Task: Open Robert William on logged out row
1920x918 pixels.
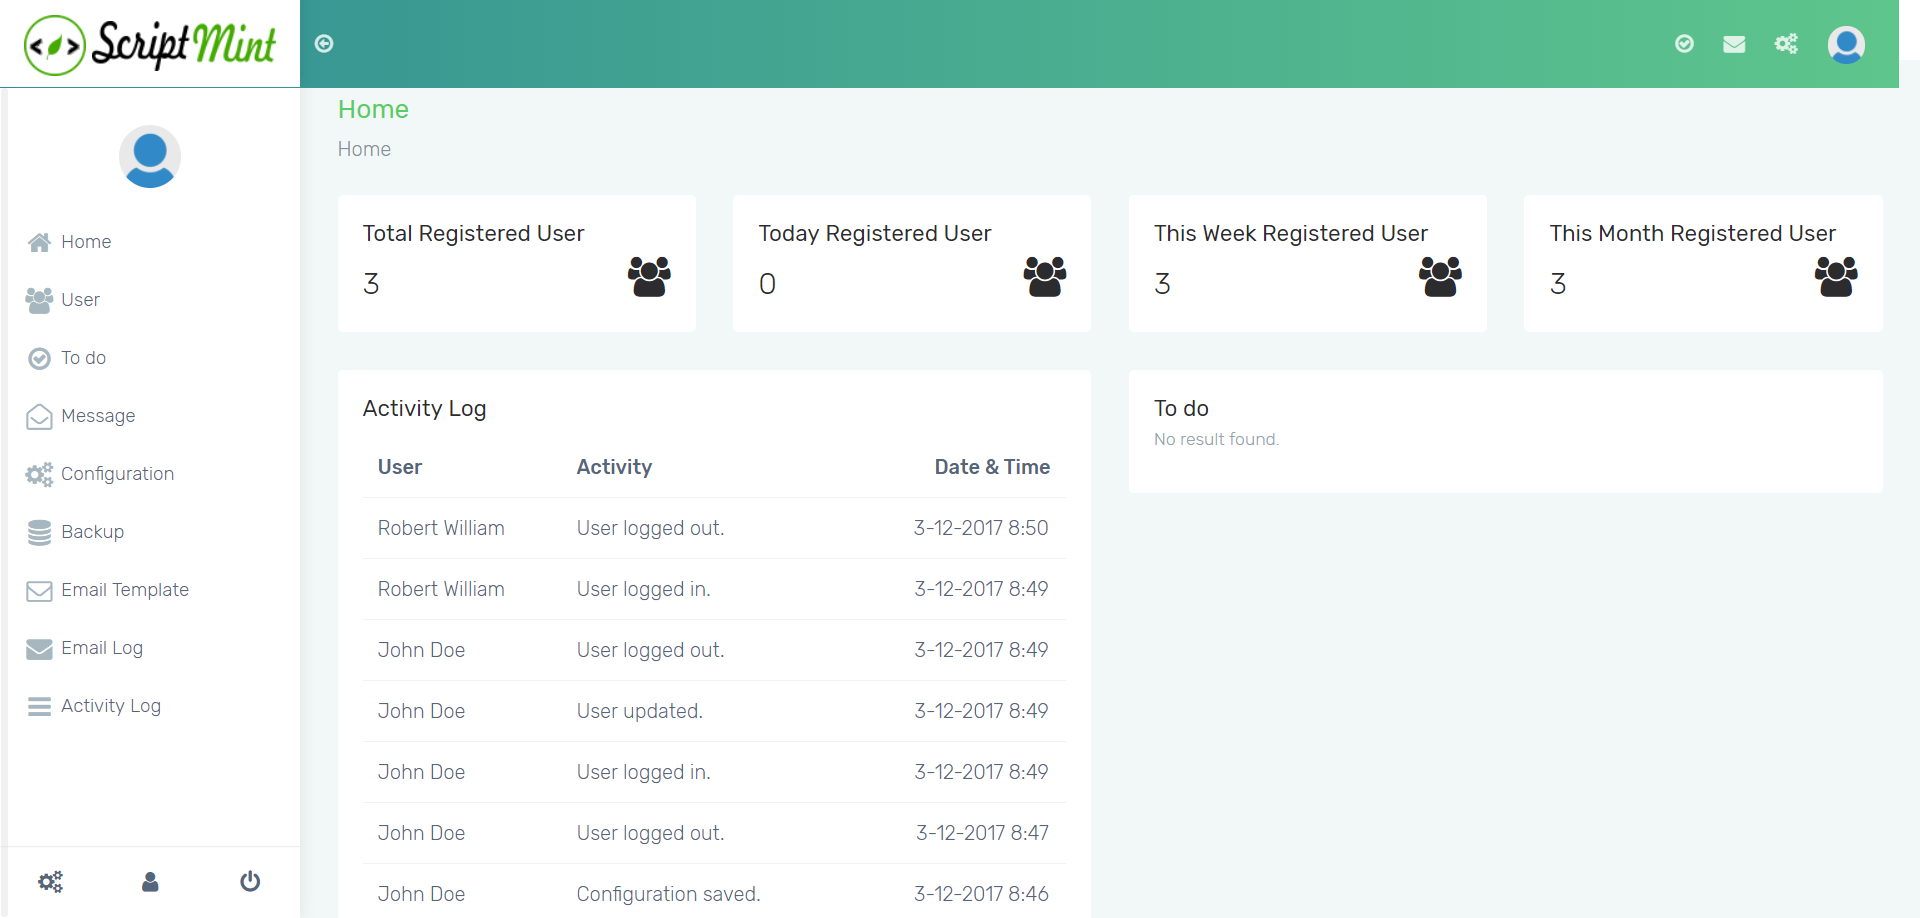Action: (441, 528)
